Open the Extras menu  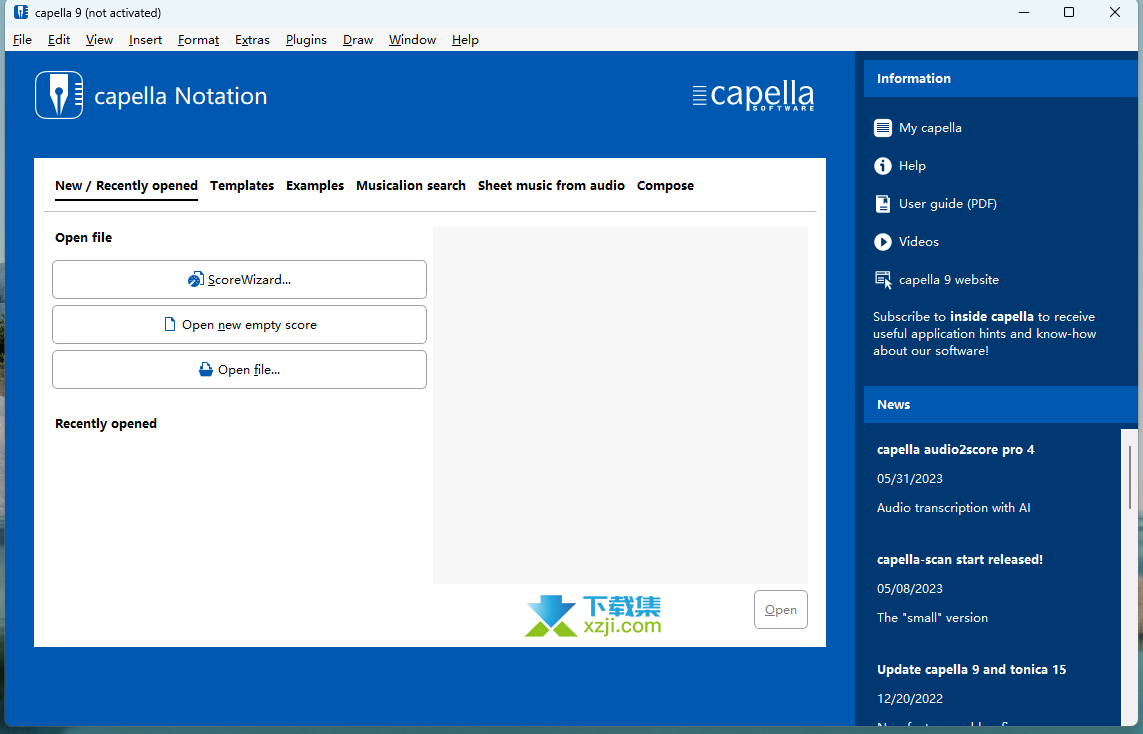click(252, 40)
